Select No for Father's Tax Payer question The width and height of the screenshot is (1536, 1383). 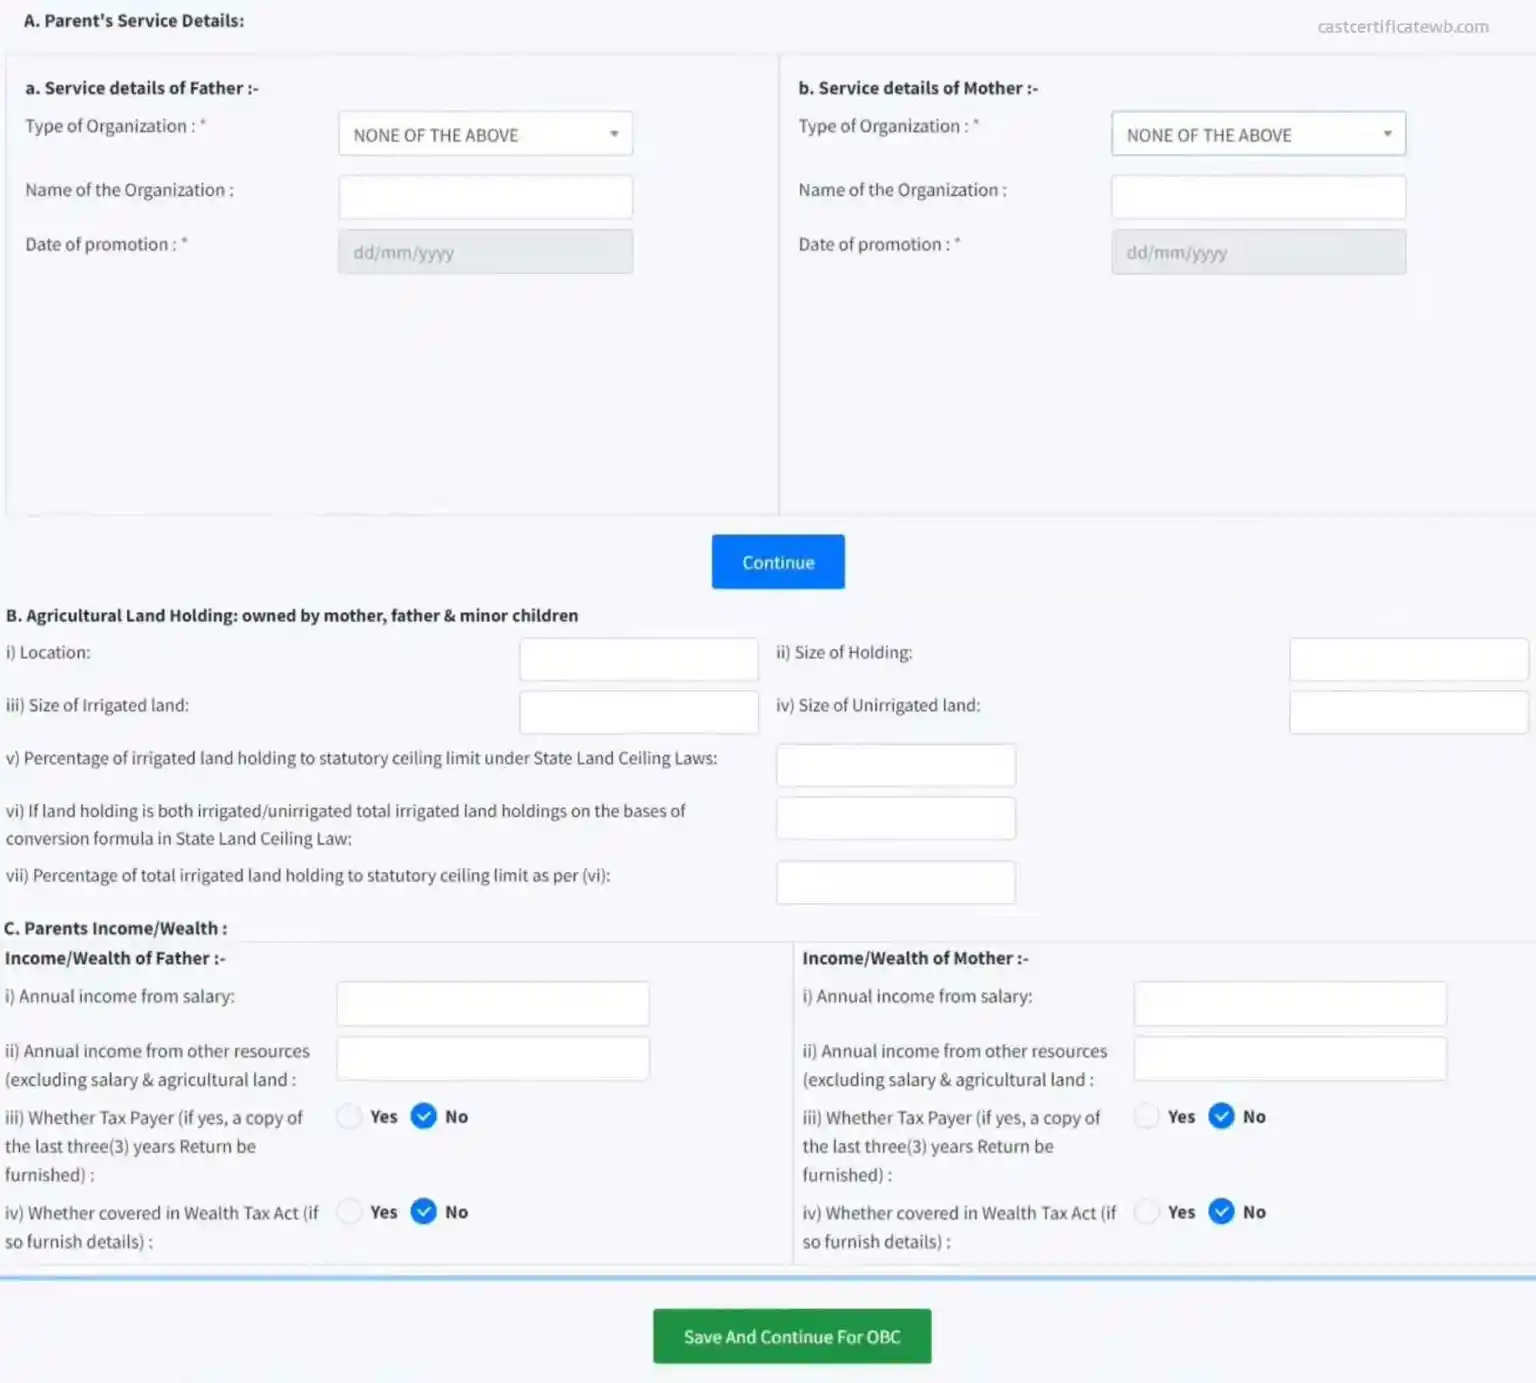pos(424,1116)
